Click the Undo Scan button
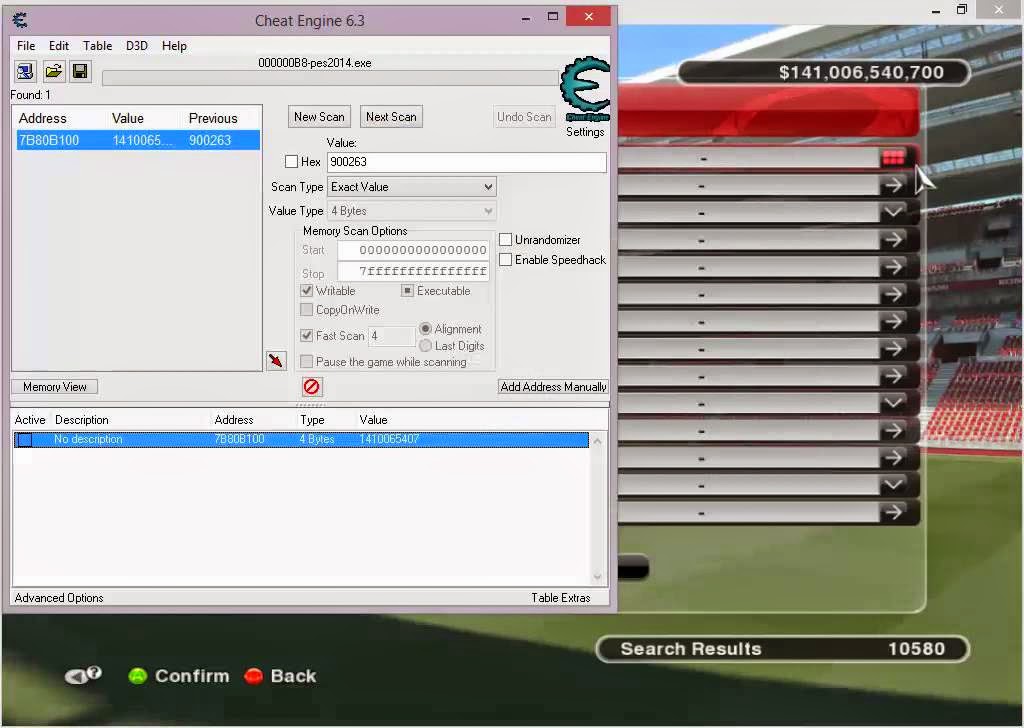Viewport: 1024px width, 728px height. pyautogui.click(x=524, y=117)
